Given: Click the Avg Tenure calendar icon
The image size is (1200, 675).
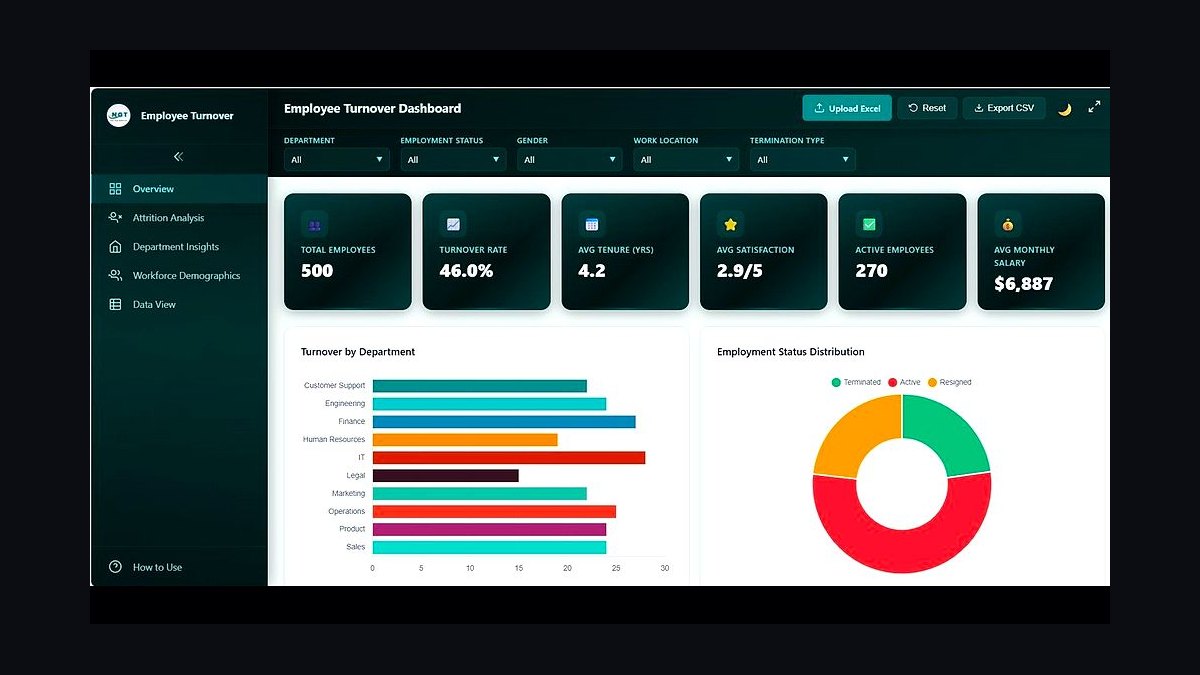Looking at the screenshot, I should (592, 225).
